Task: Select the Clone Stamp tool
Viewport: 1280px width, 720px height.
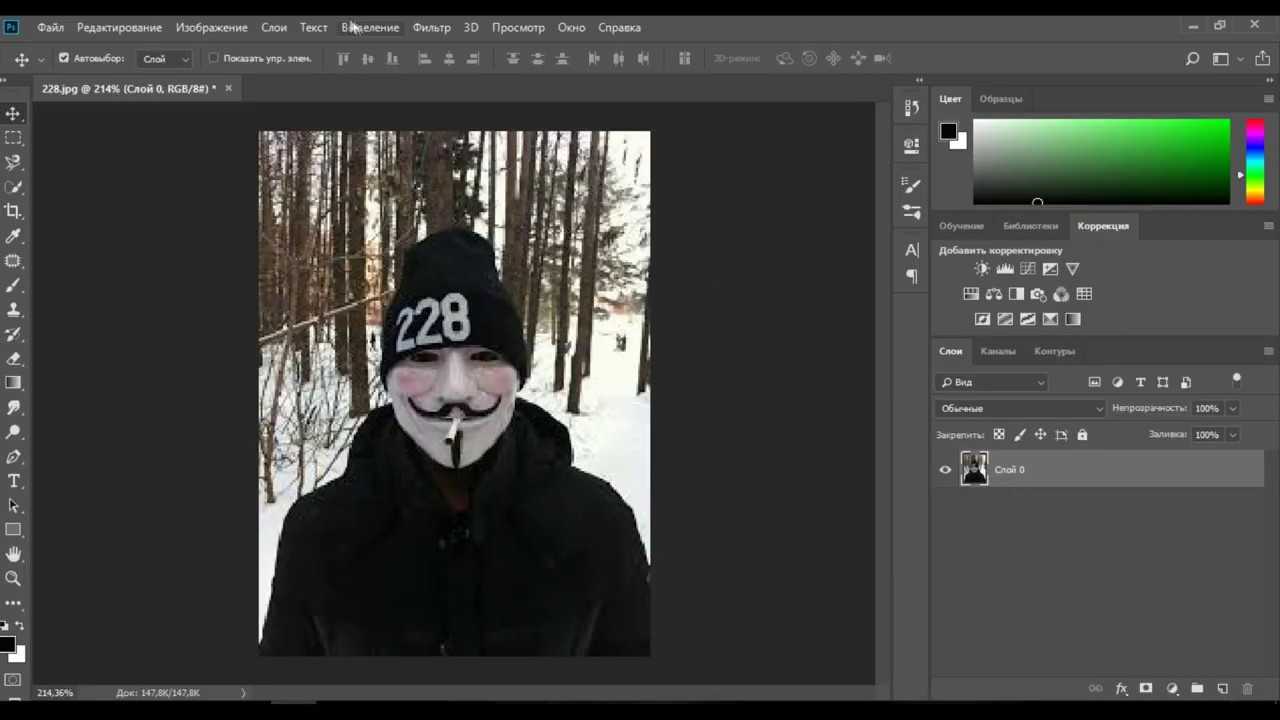Action: (x=13, y=309)
